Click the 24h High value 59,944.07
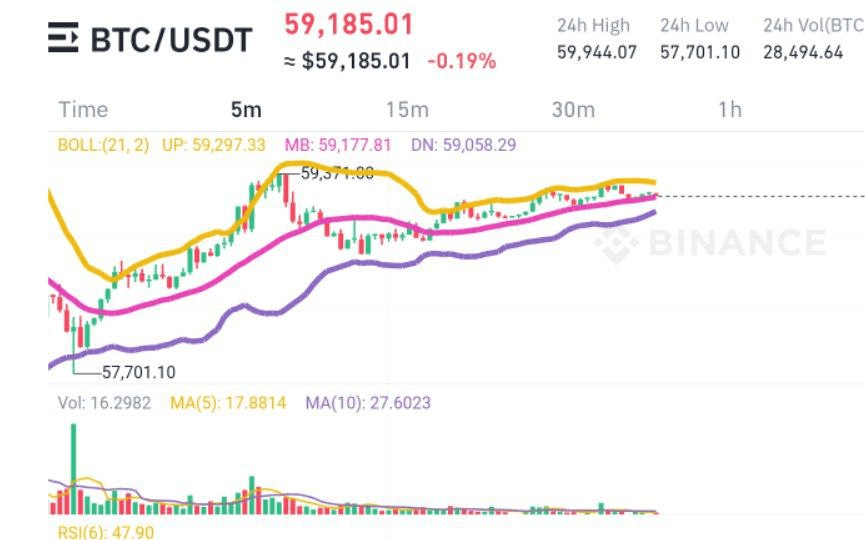Image resolution: width=865 pixels, height=540 pixels. [597, 52]
